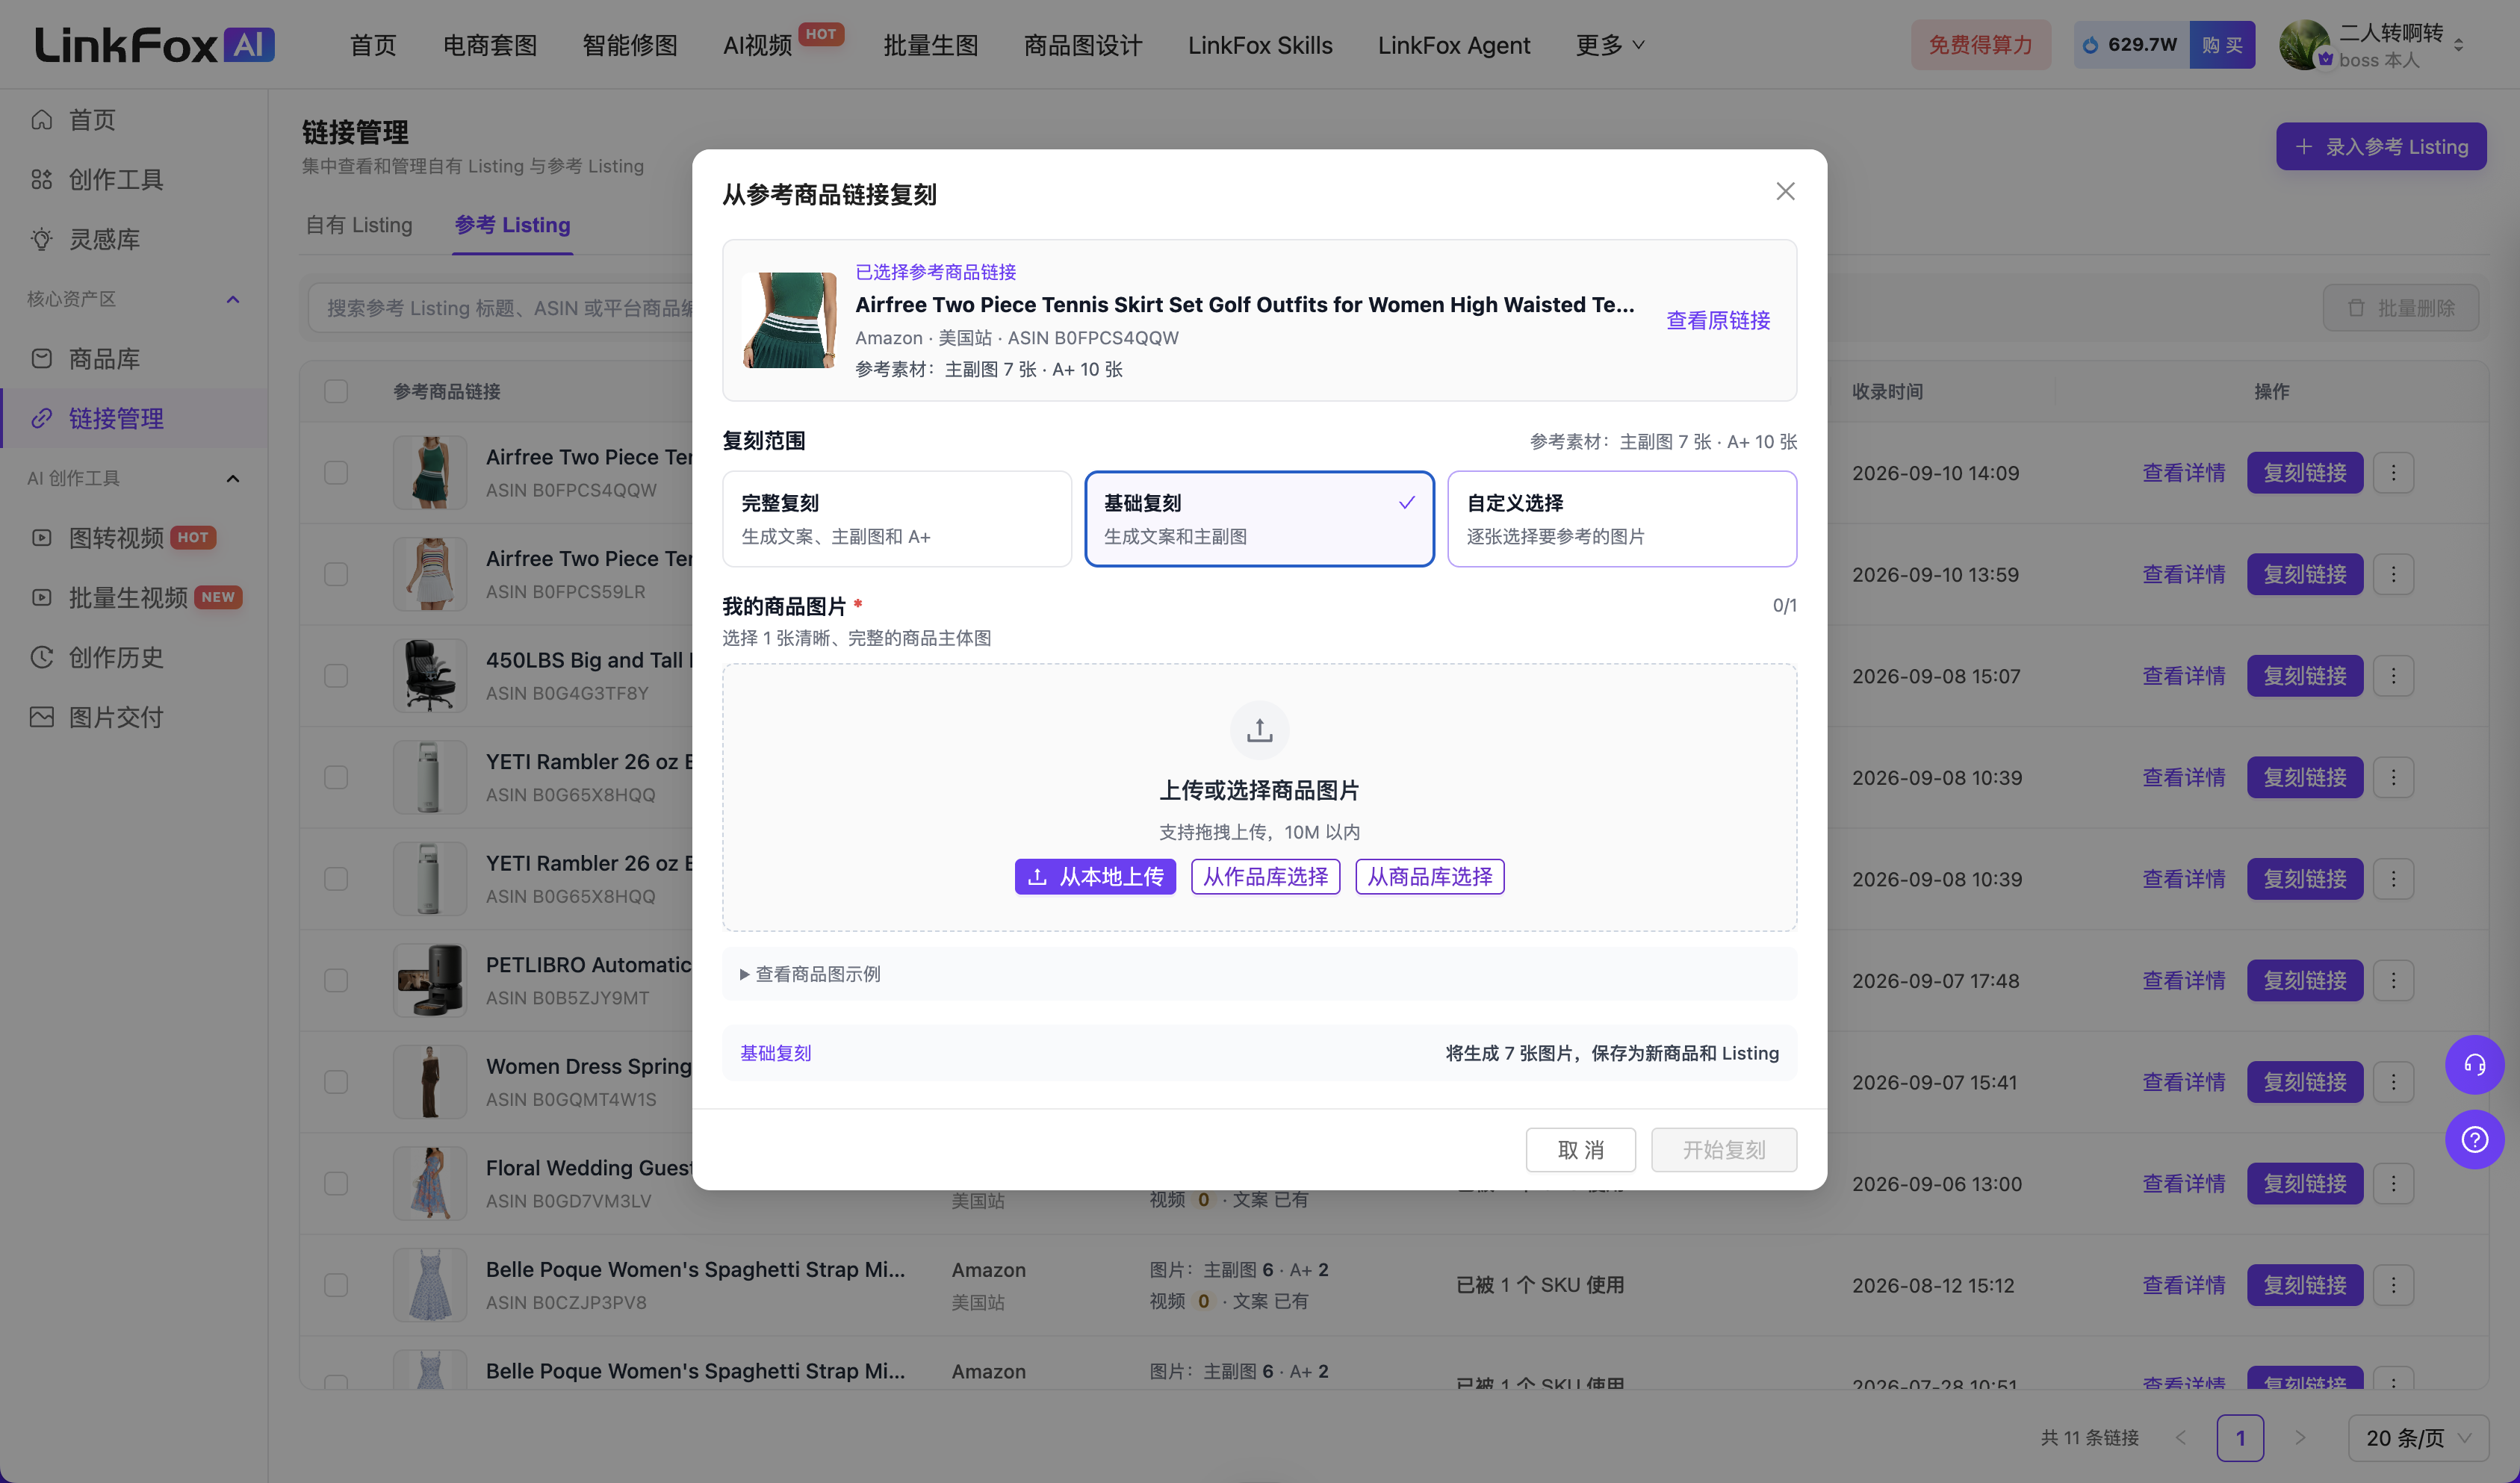Click 从作品库选择 button
Screen dimensions: 2520x1483
click(1265, 877)
